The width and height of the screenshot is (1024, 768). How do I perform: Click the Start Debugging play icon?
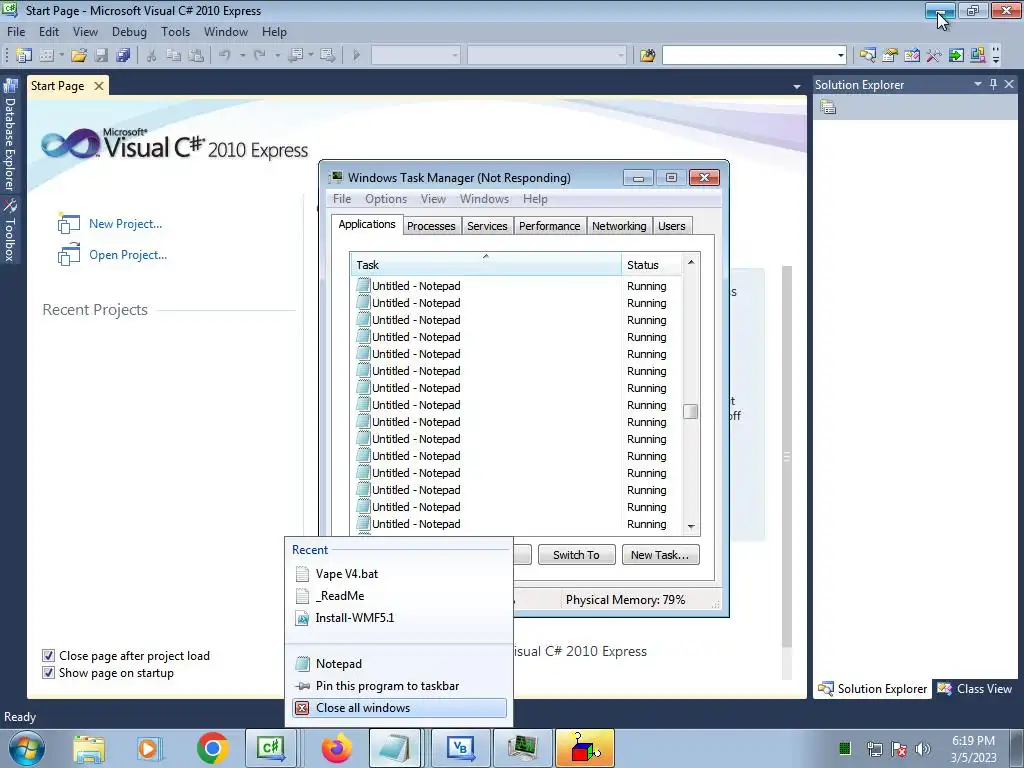point(357,56)
